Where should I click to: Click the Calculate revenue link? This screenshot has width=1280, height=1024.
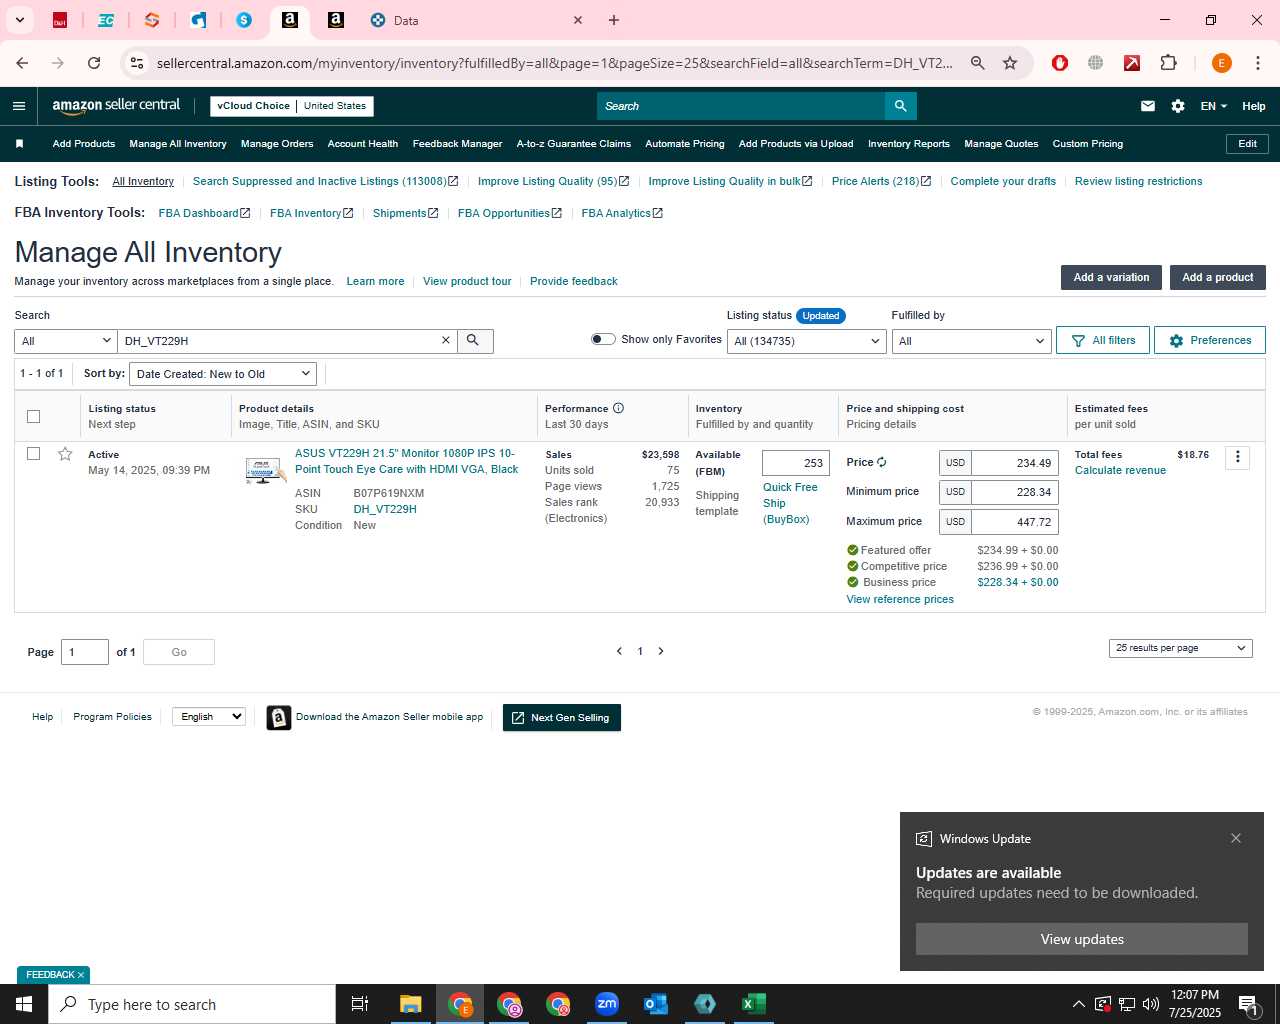coord(1120,470)
